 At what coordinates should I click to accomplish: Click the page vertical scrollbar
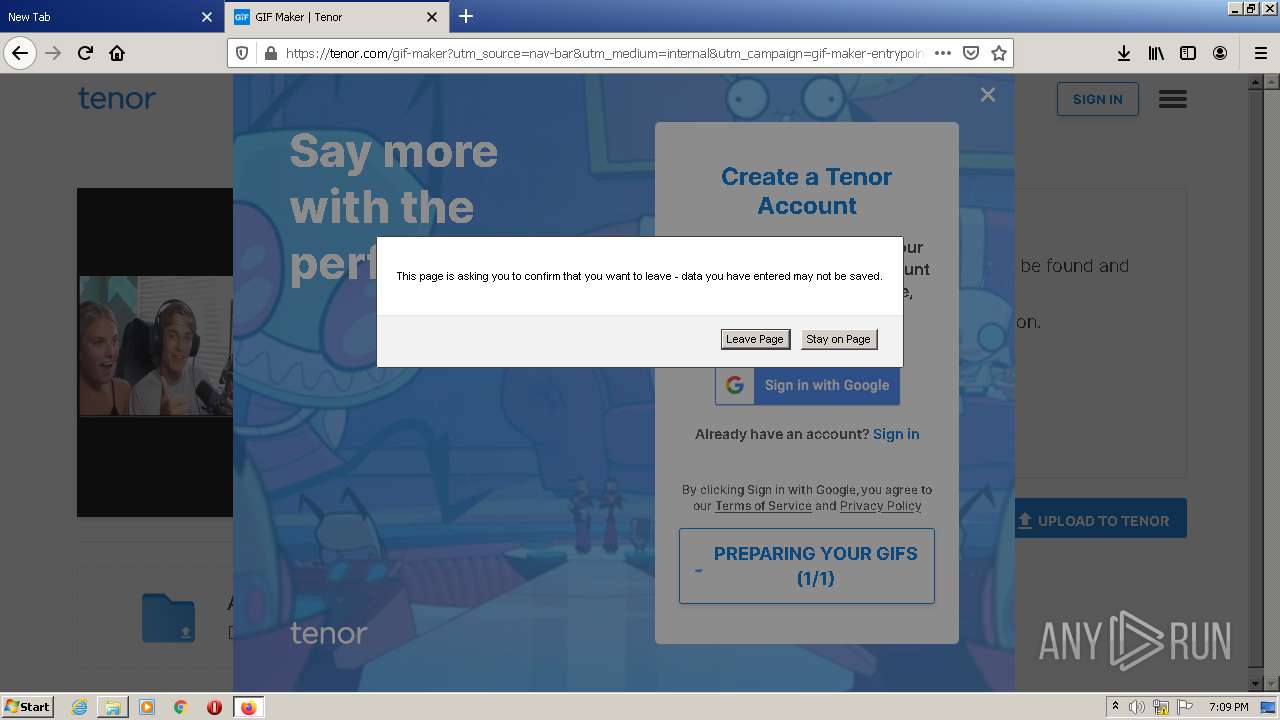coord(1257,382)
